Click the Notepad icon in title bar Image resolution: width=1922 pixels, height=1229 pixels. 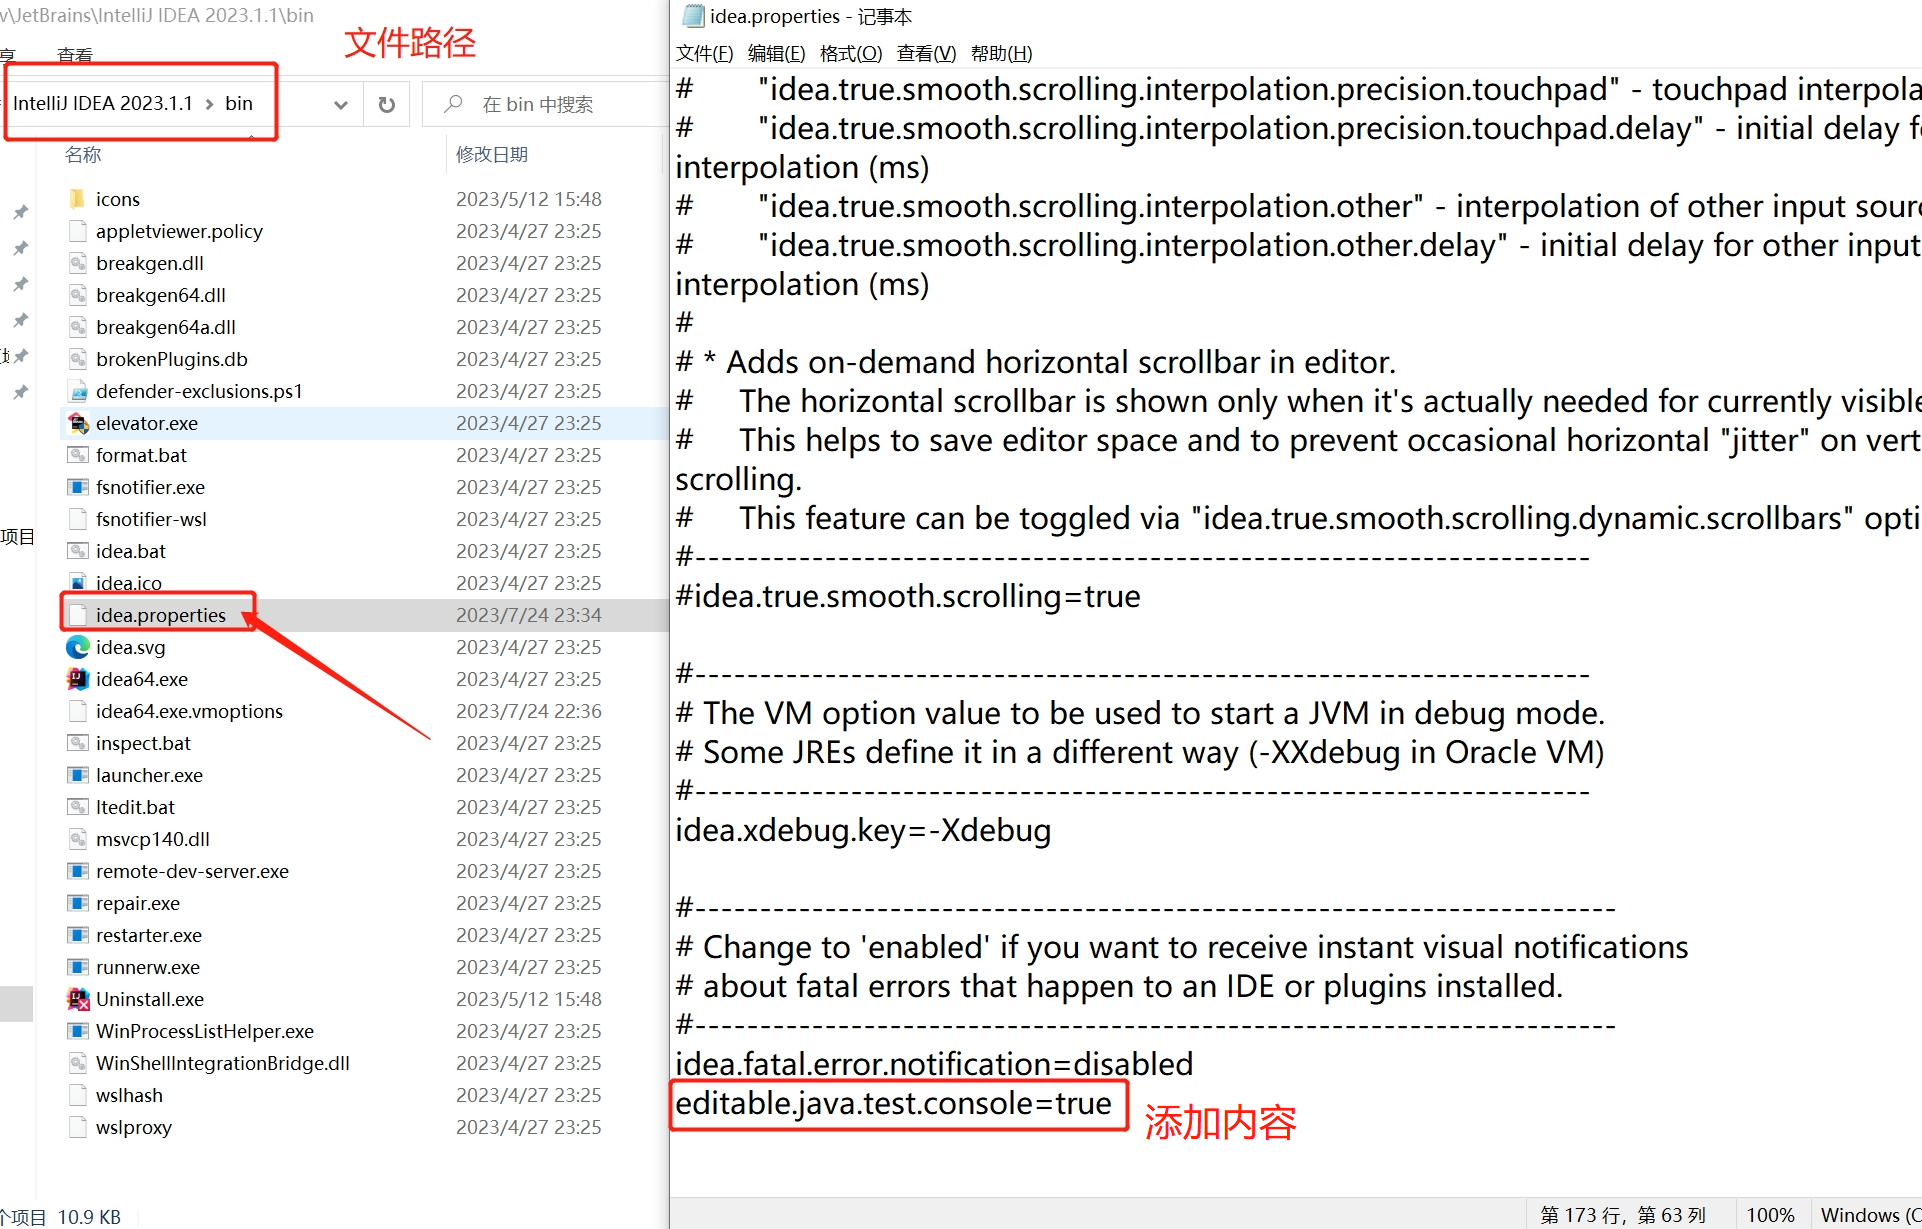[x=692, y=16]
